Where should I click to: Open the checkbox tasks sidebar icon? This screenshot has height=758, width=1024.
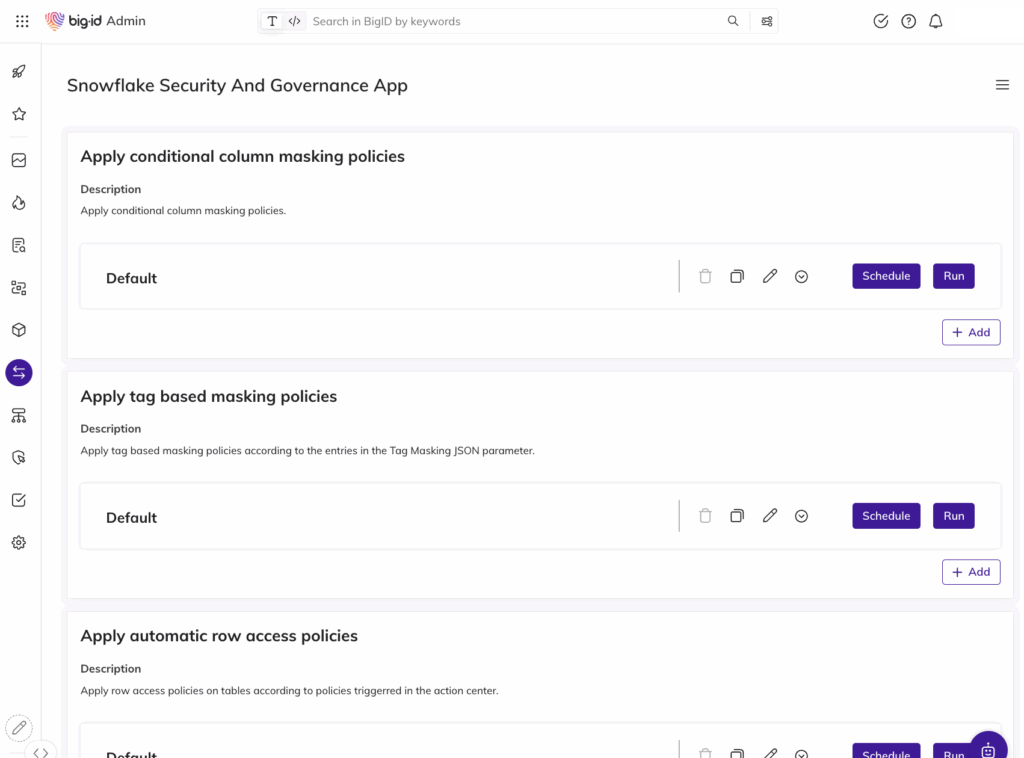[x=19, y=500]
